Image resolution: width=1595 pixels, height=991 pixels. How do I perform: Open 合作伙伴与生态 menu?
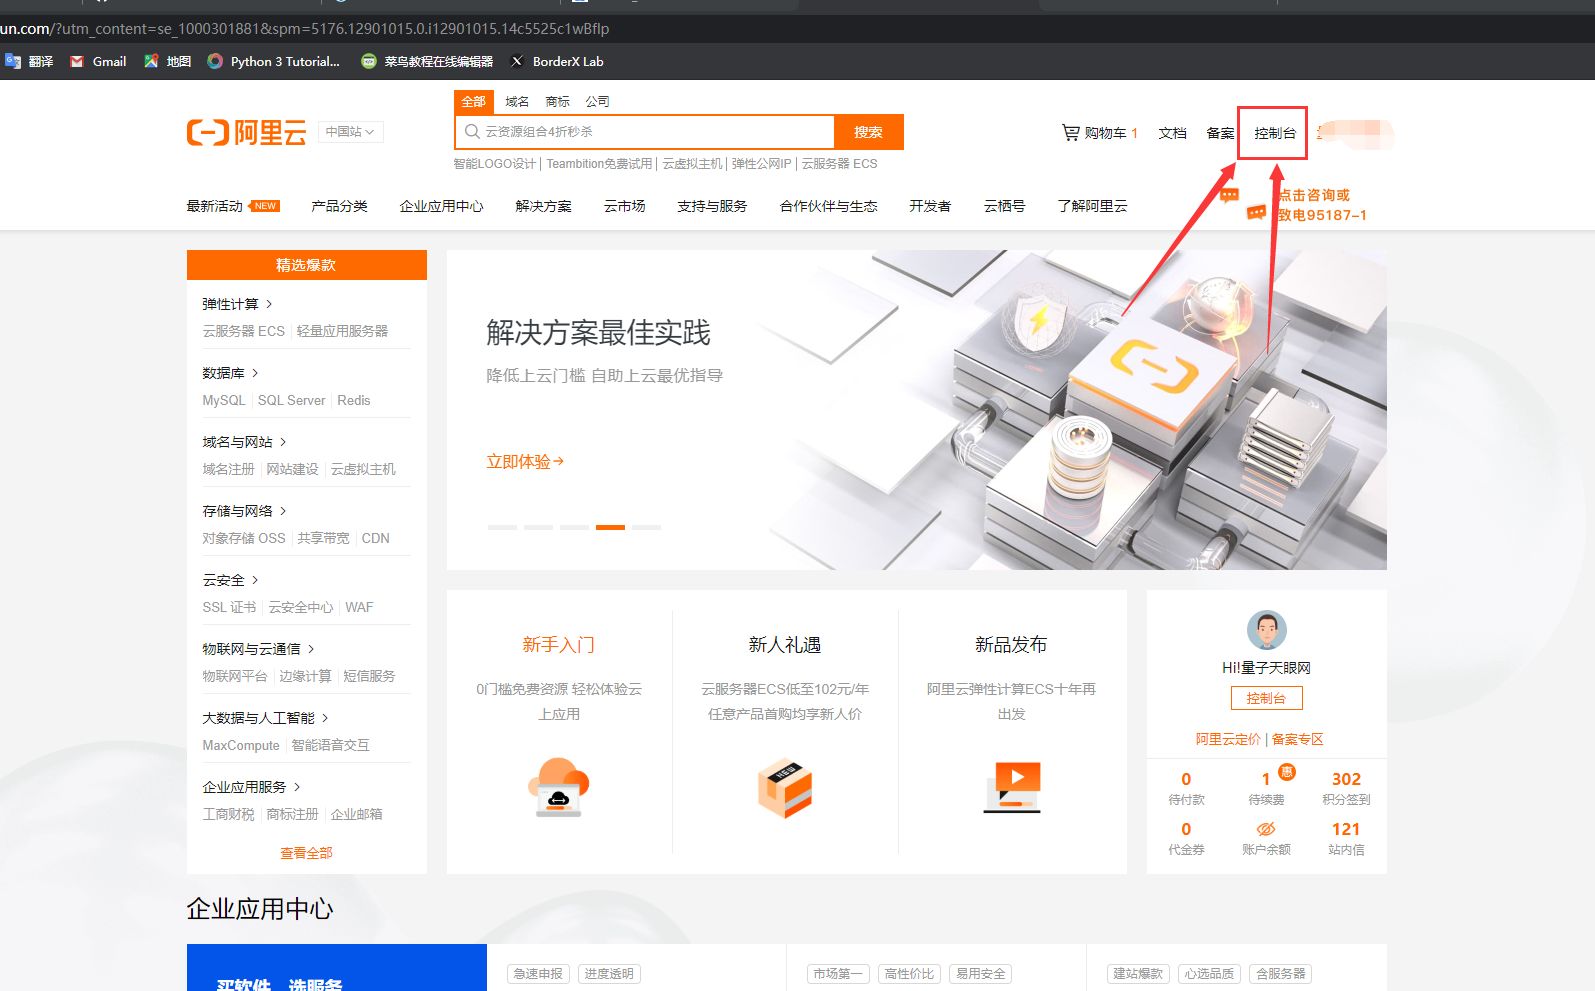pyautogui.click(x=828, y=206)
